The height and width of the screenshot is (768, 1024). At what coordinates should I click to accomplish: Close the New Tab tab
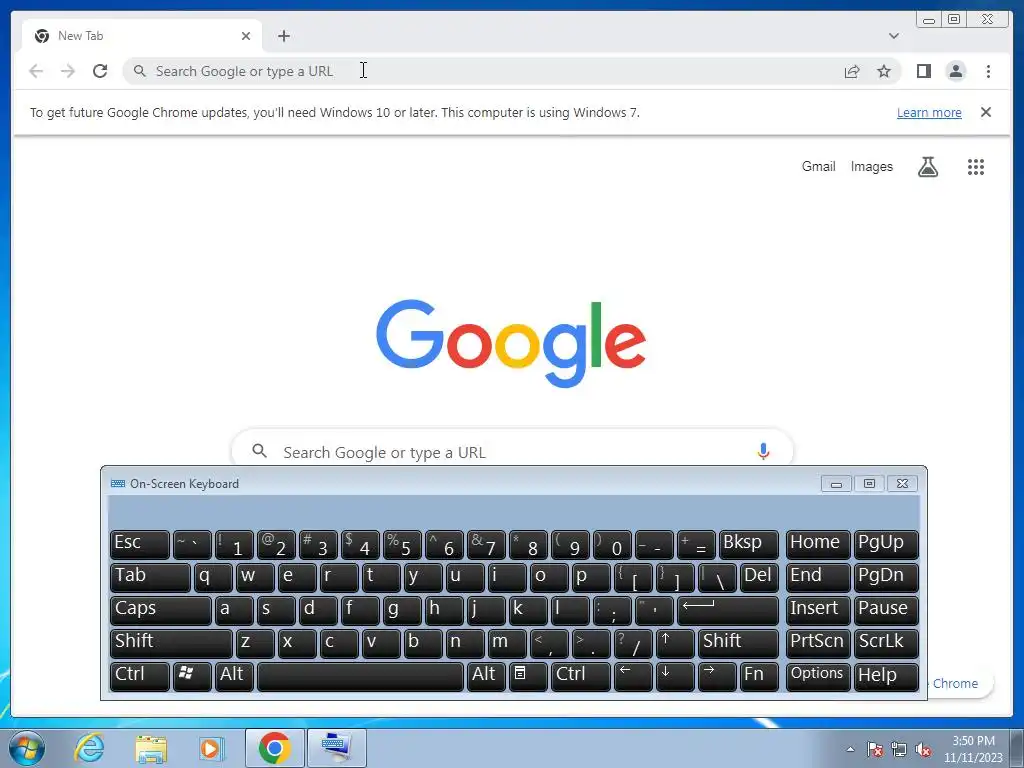coord(246,36)
